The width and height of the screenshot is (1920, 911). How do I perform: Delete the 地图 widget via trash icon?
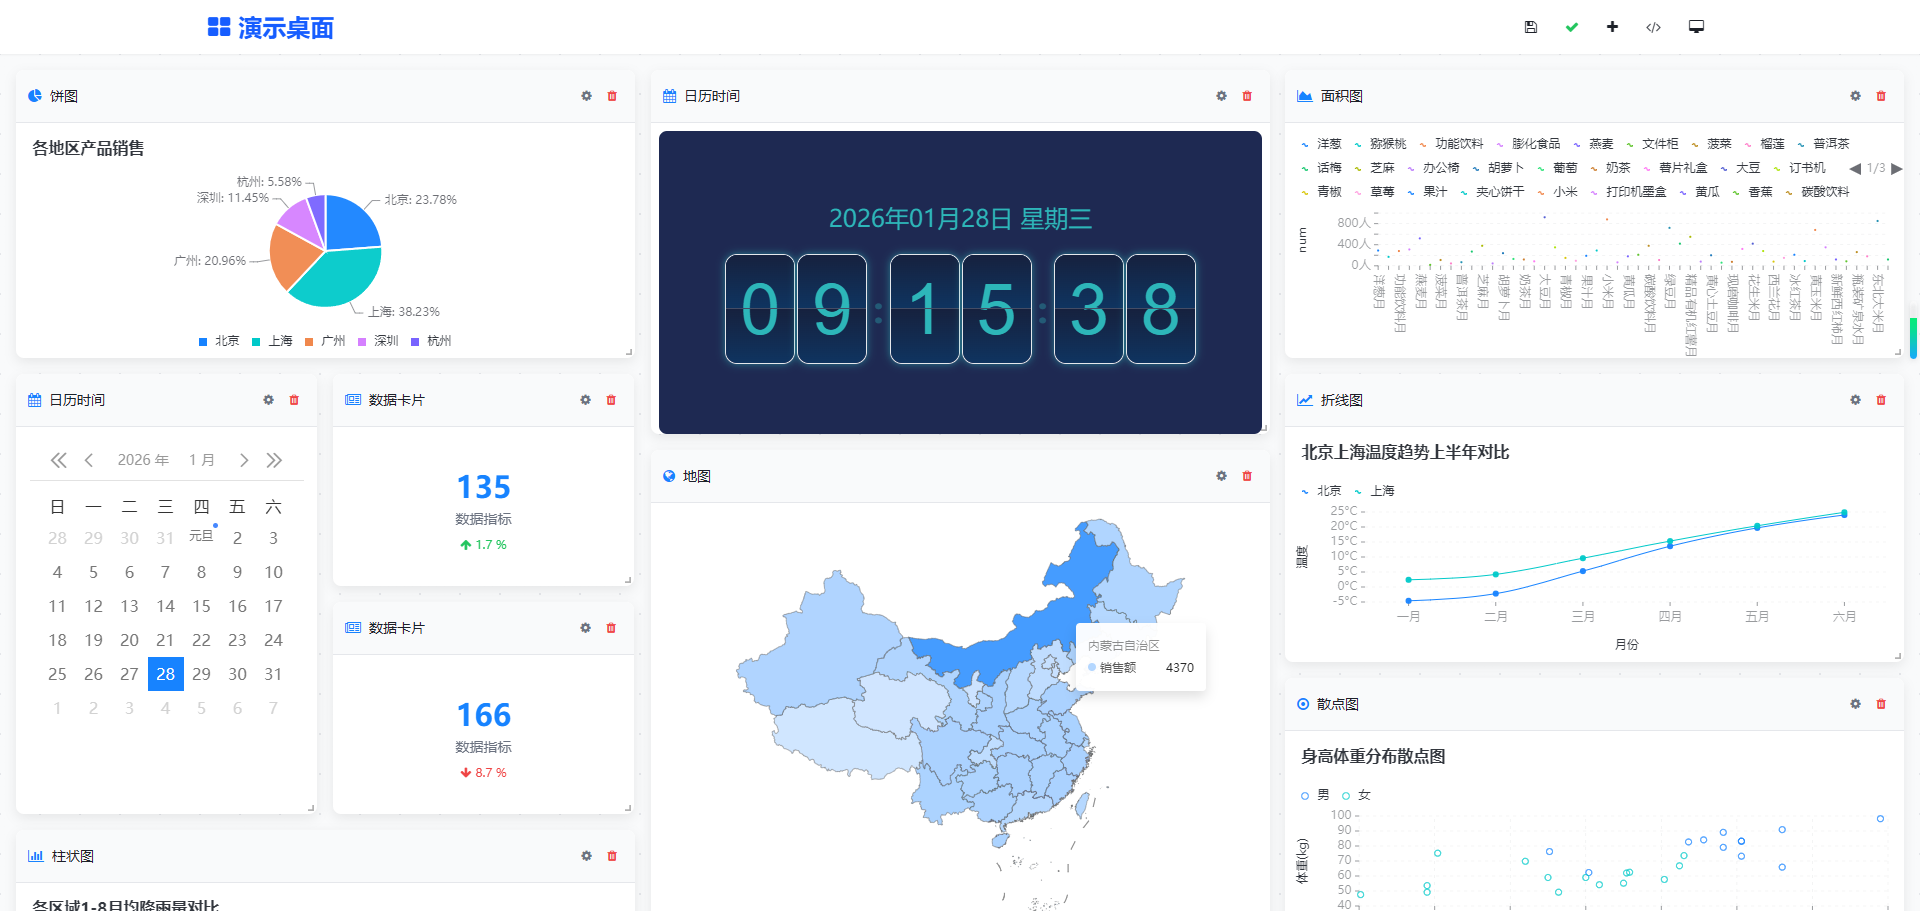[x=1246, y=476]
